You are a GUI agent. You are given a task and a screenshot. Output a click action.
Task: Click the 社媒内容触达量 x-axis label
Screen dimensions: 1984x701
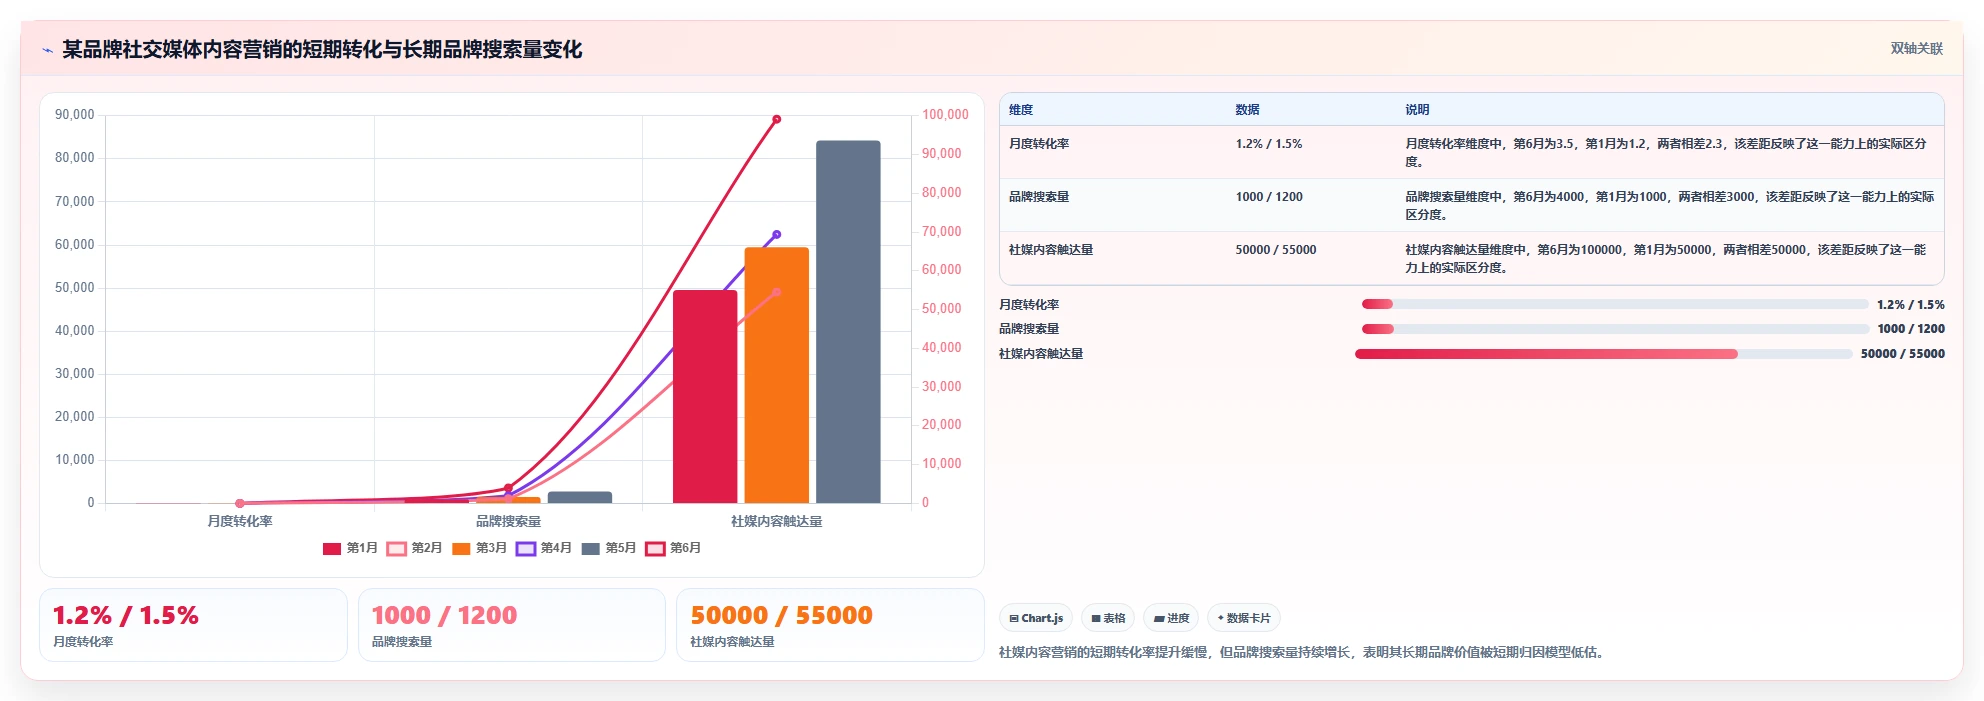tap(776, 521)
